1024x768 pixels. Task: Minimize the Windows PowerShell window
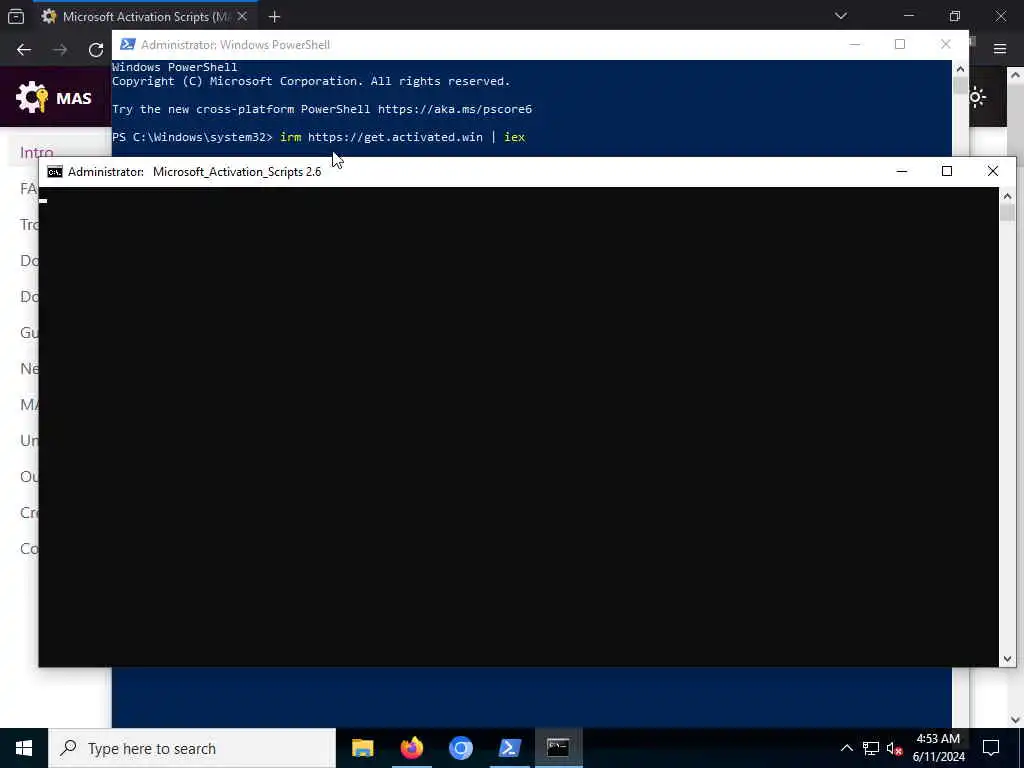pyautogui.click(x=855, y=44)
